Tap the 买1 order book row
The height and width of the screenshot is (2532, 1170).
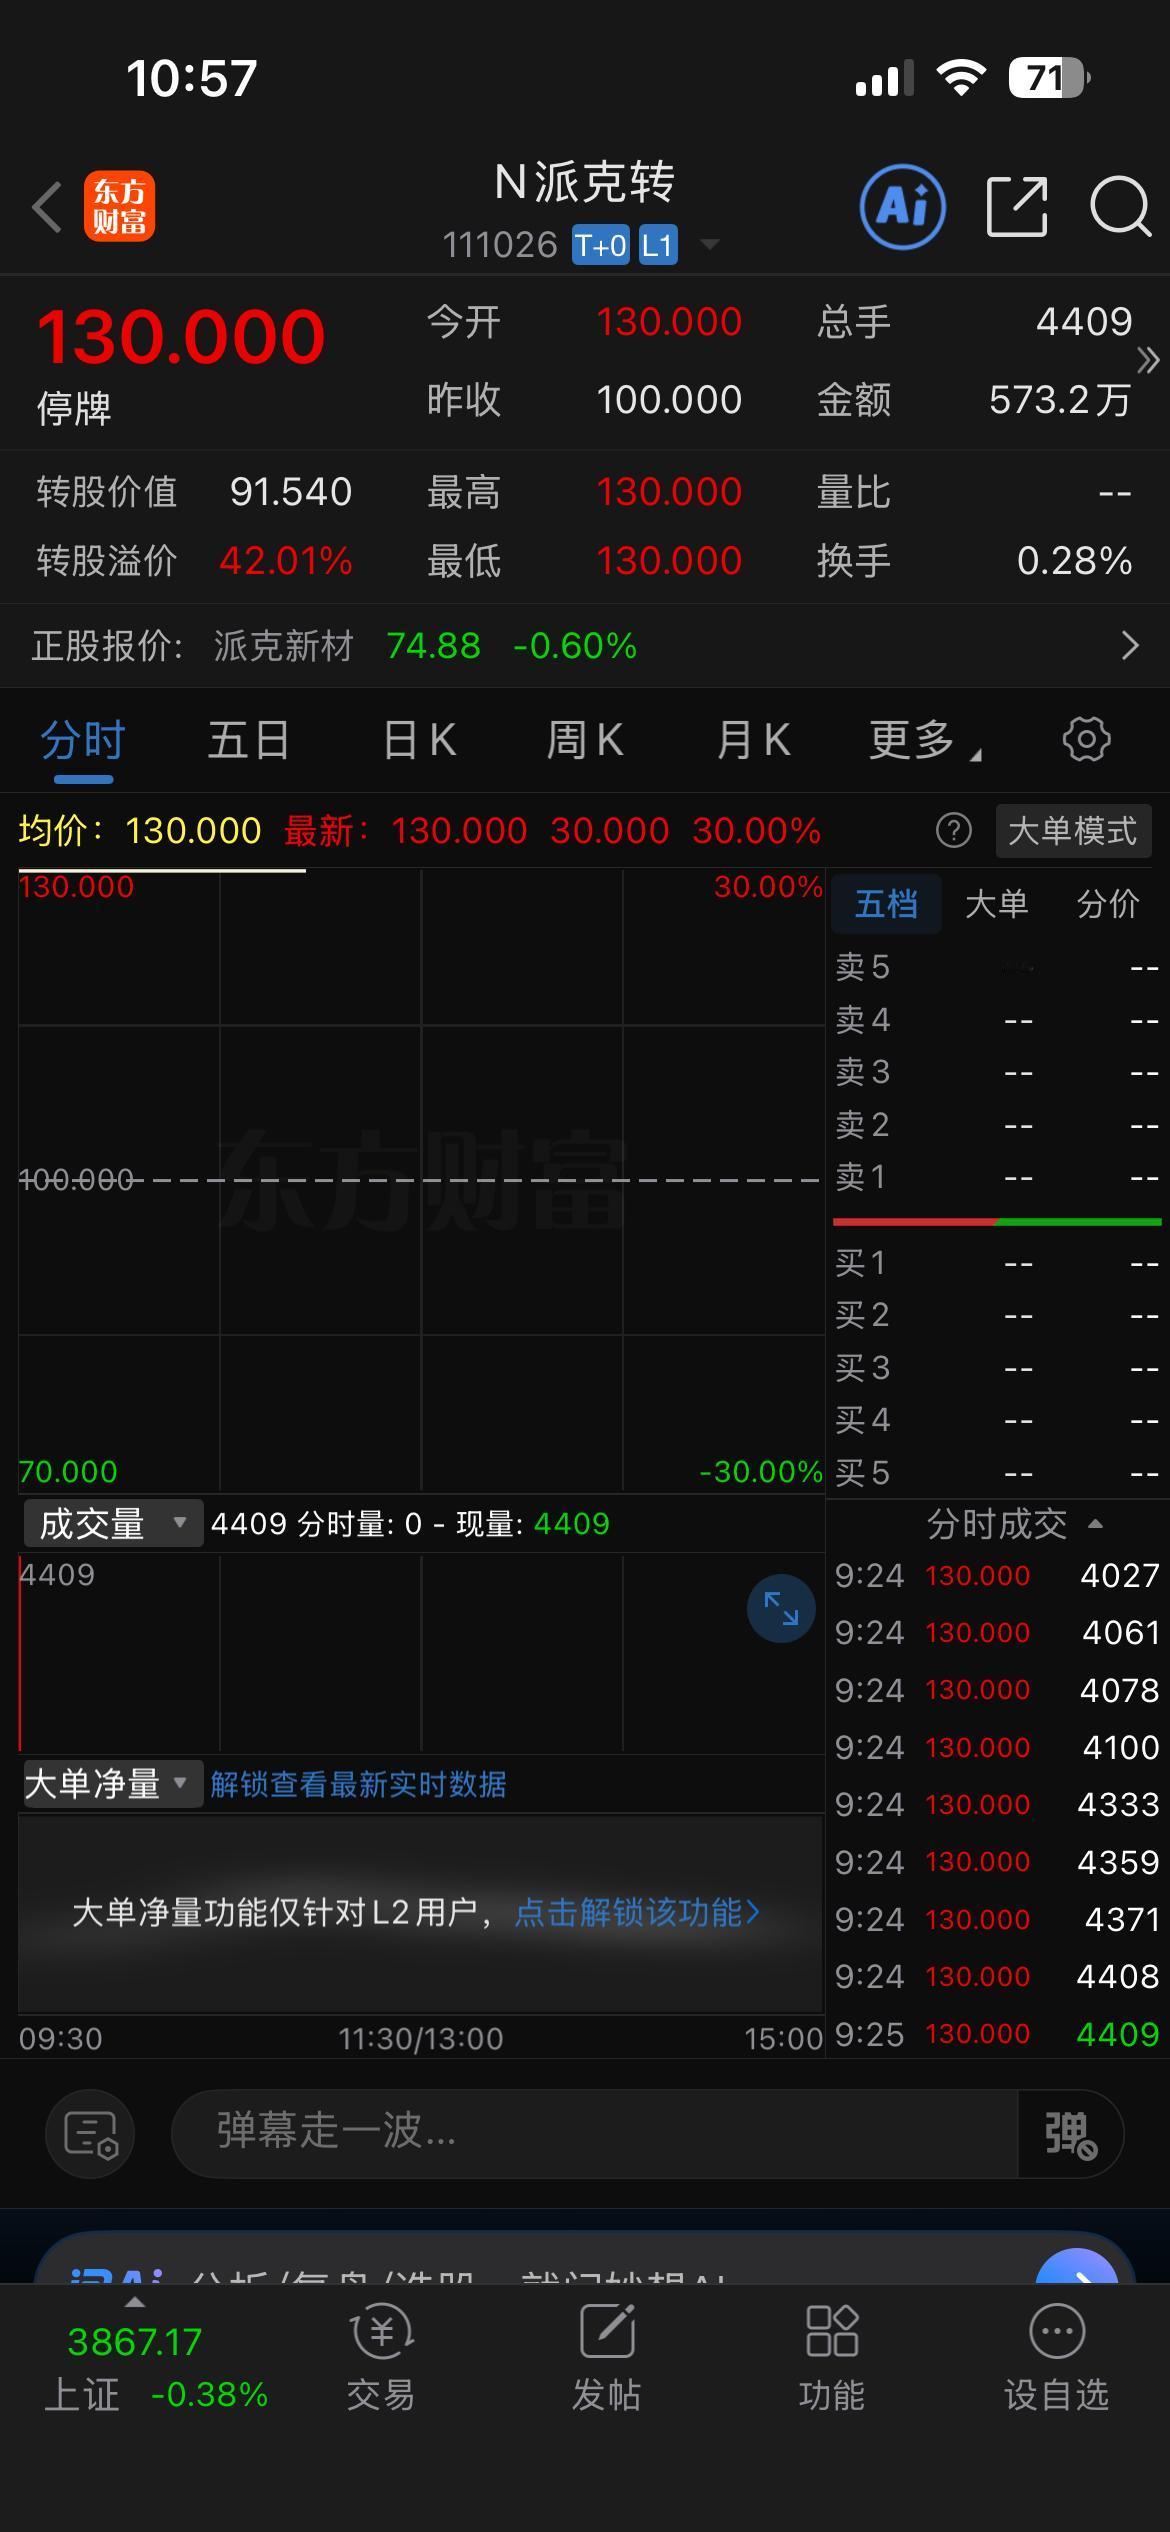coord(997,1263)
